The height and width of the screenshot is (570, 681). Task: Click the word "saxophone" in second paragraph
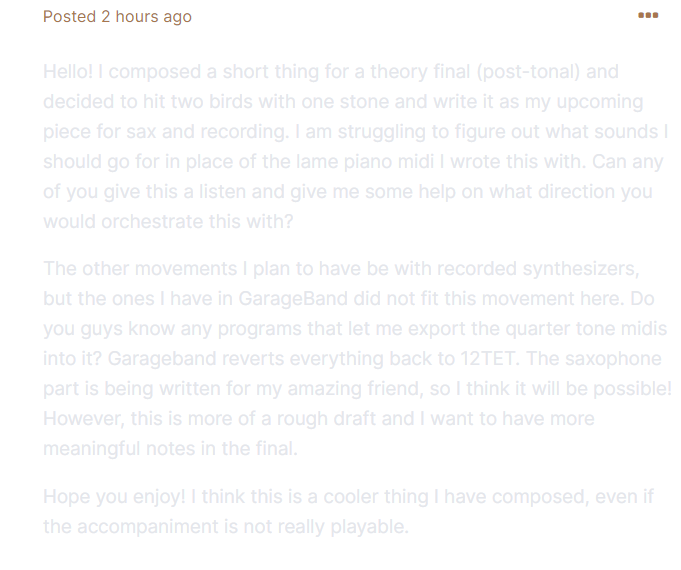pos(613,359)
